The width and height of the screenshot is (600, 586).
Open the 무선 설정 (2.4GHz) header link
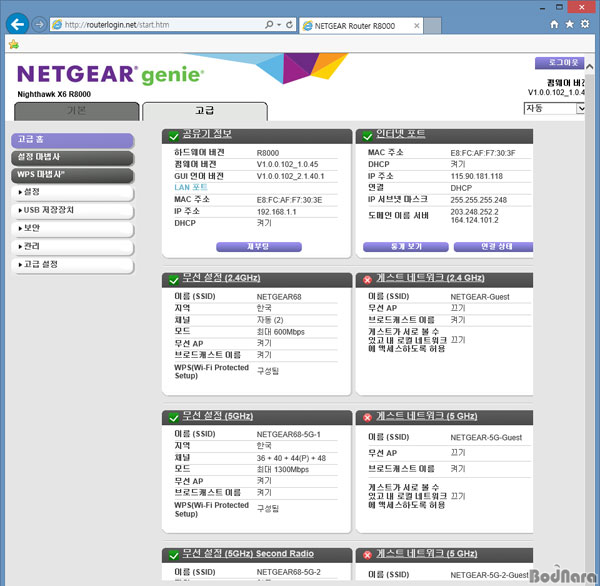221,278
